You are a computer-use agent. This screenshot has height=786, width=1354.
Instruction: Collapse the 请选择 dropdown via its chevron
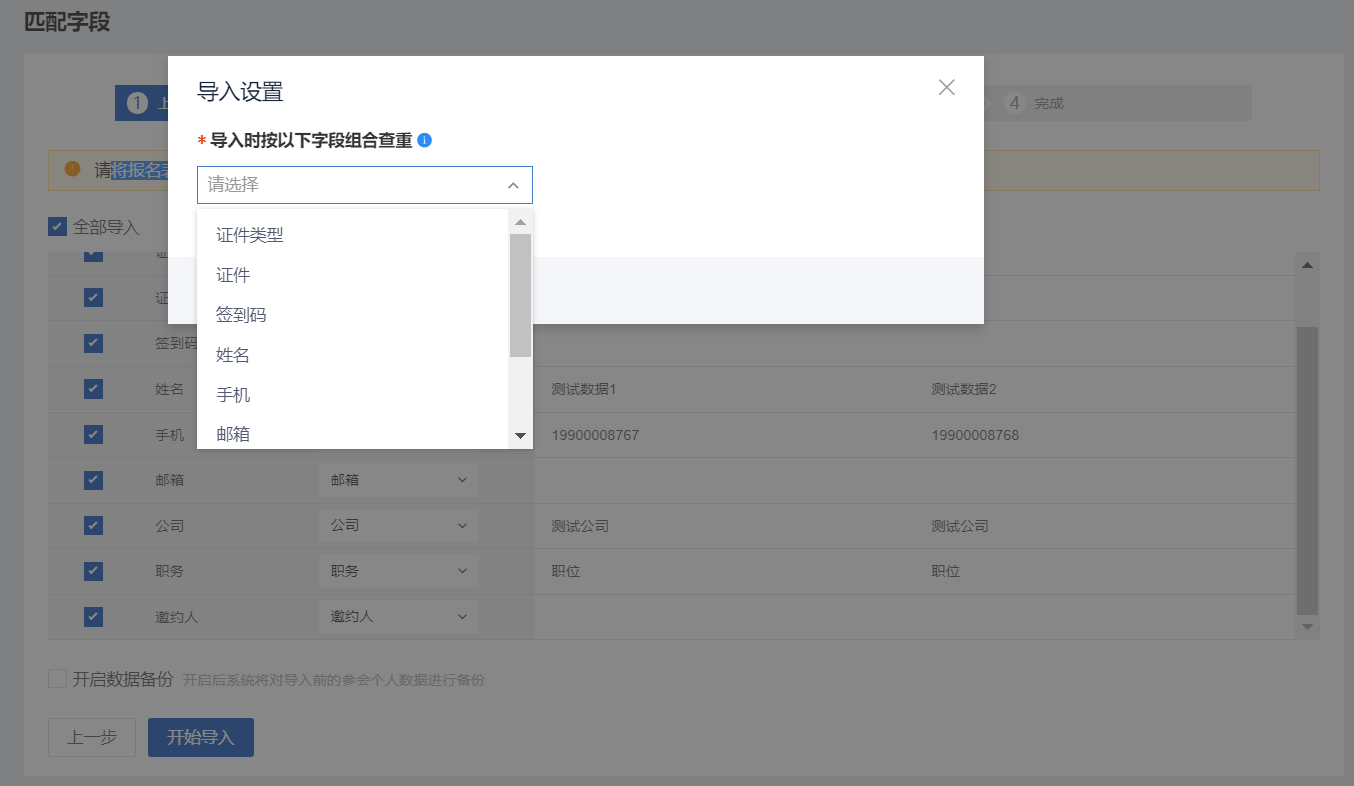pyautogui.click(x=513, y=185)
